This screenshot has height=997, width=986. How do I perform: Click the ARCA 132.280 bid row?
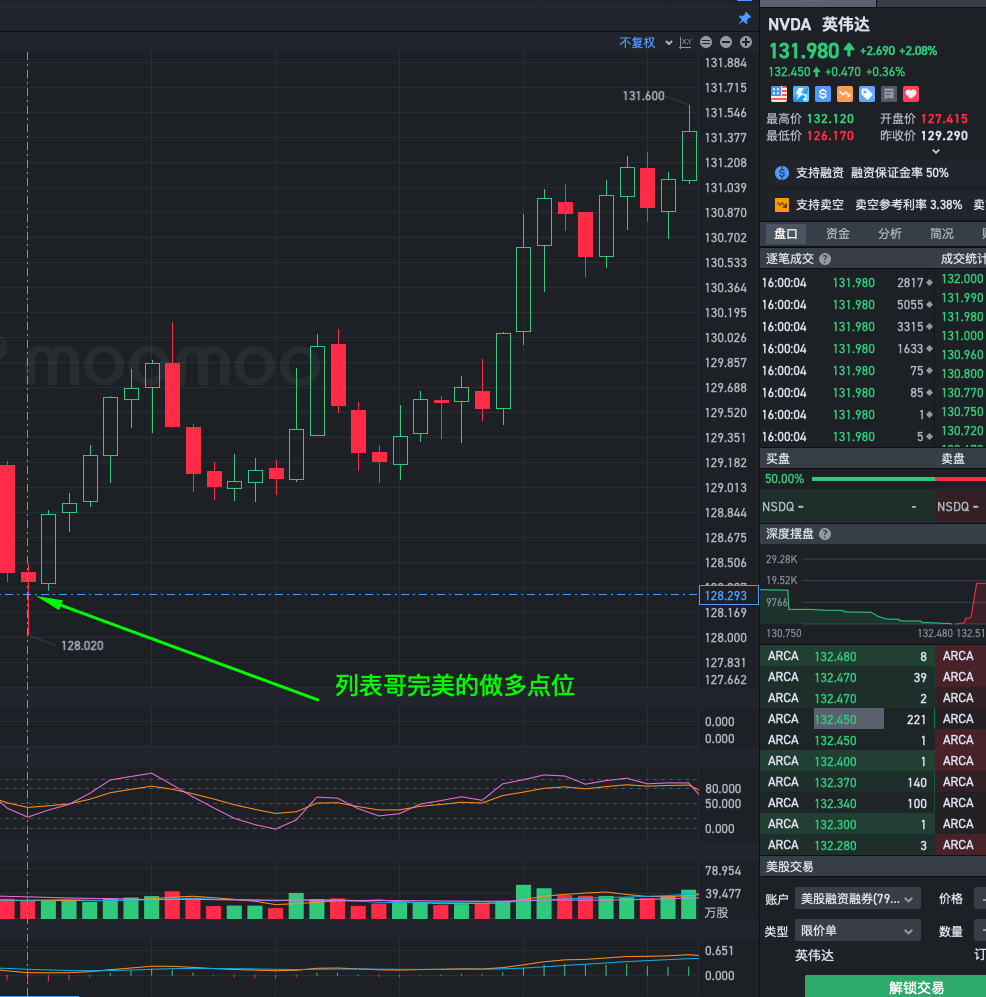[847, 845]
